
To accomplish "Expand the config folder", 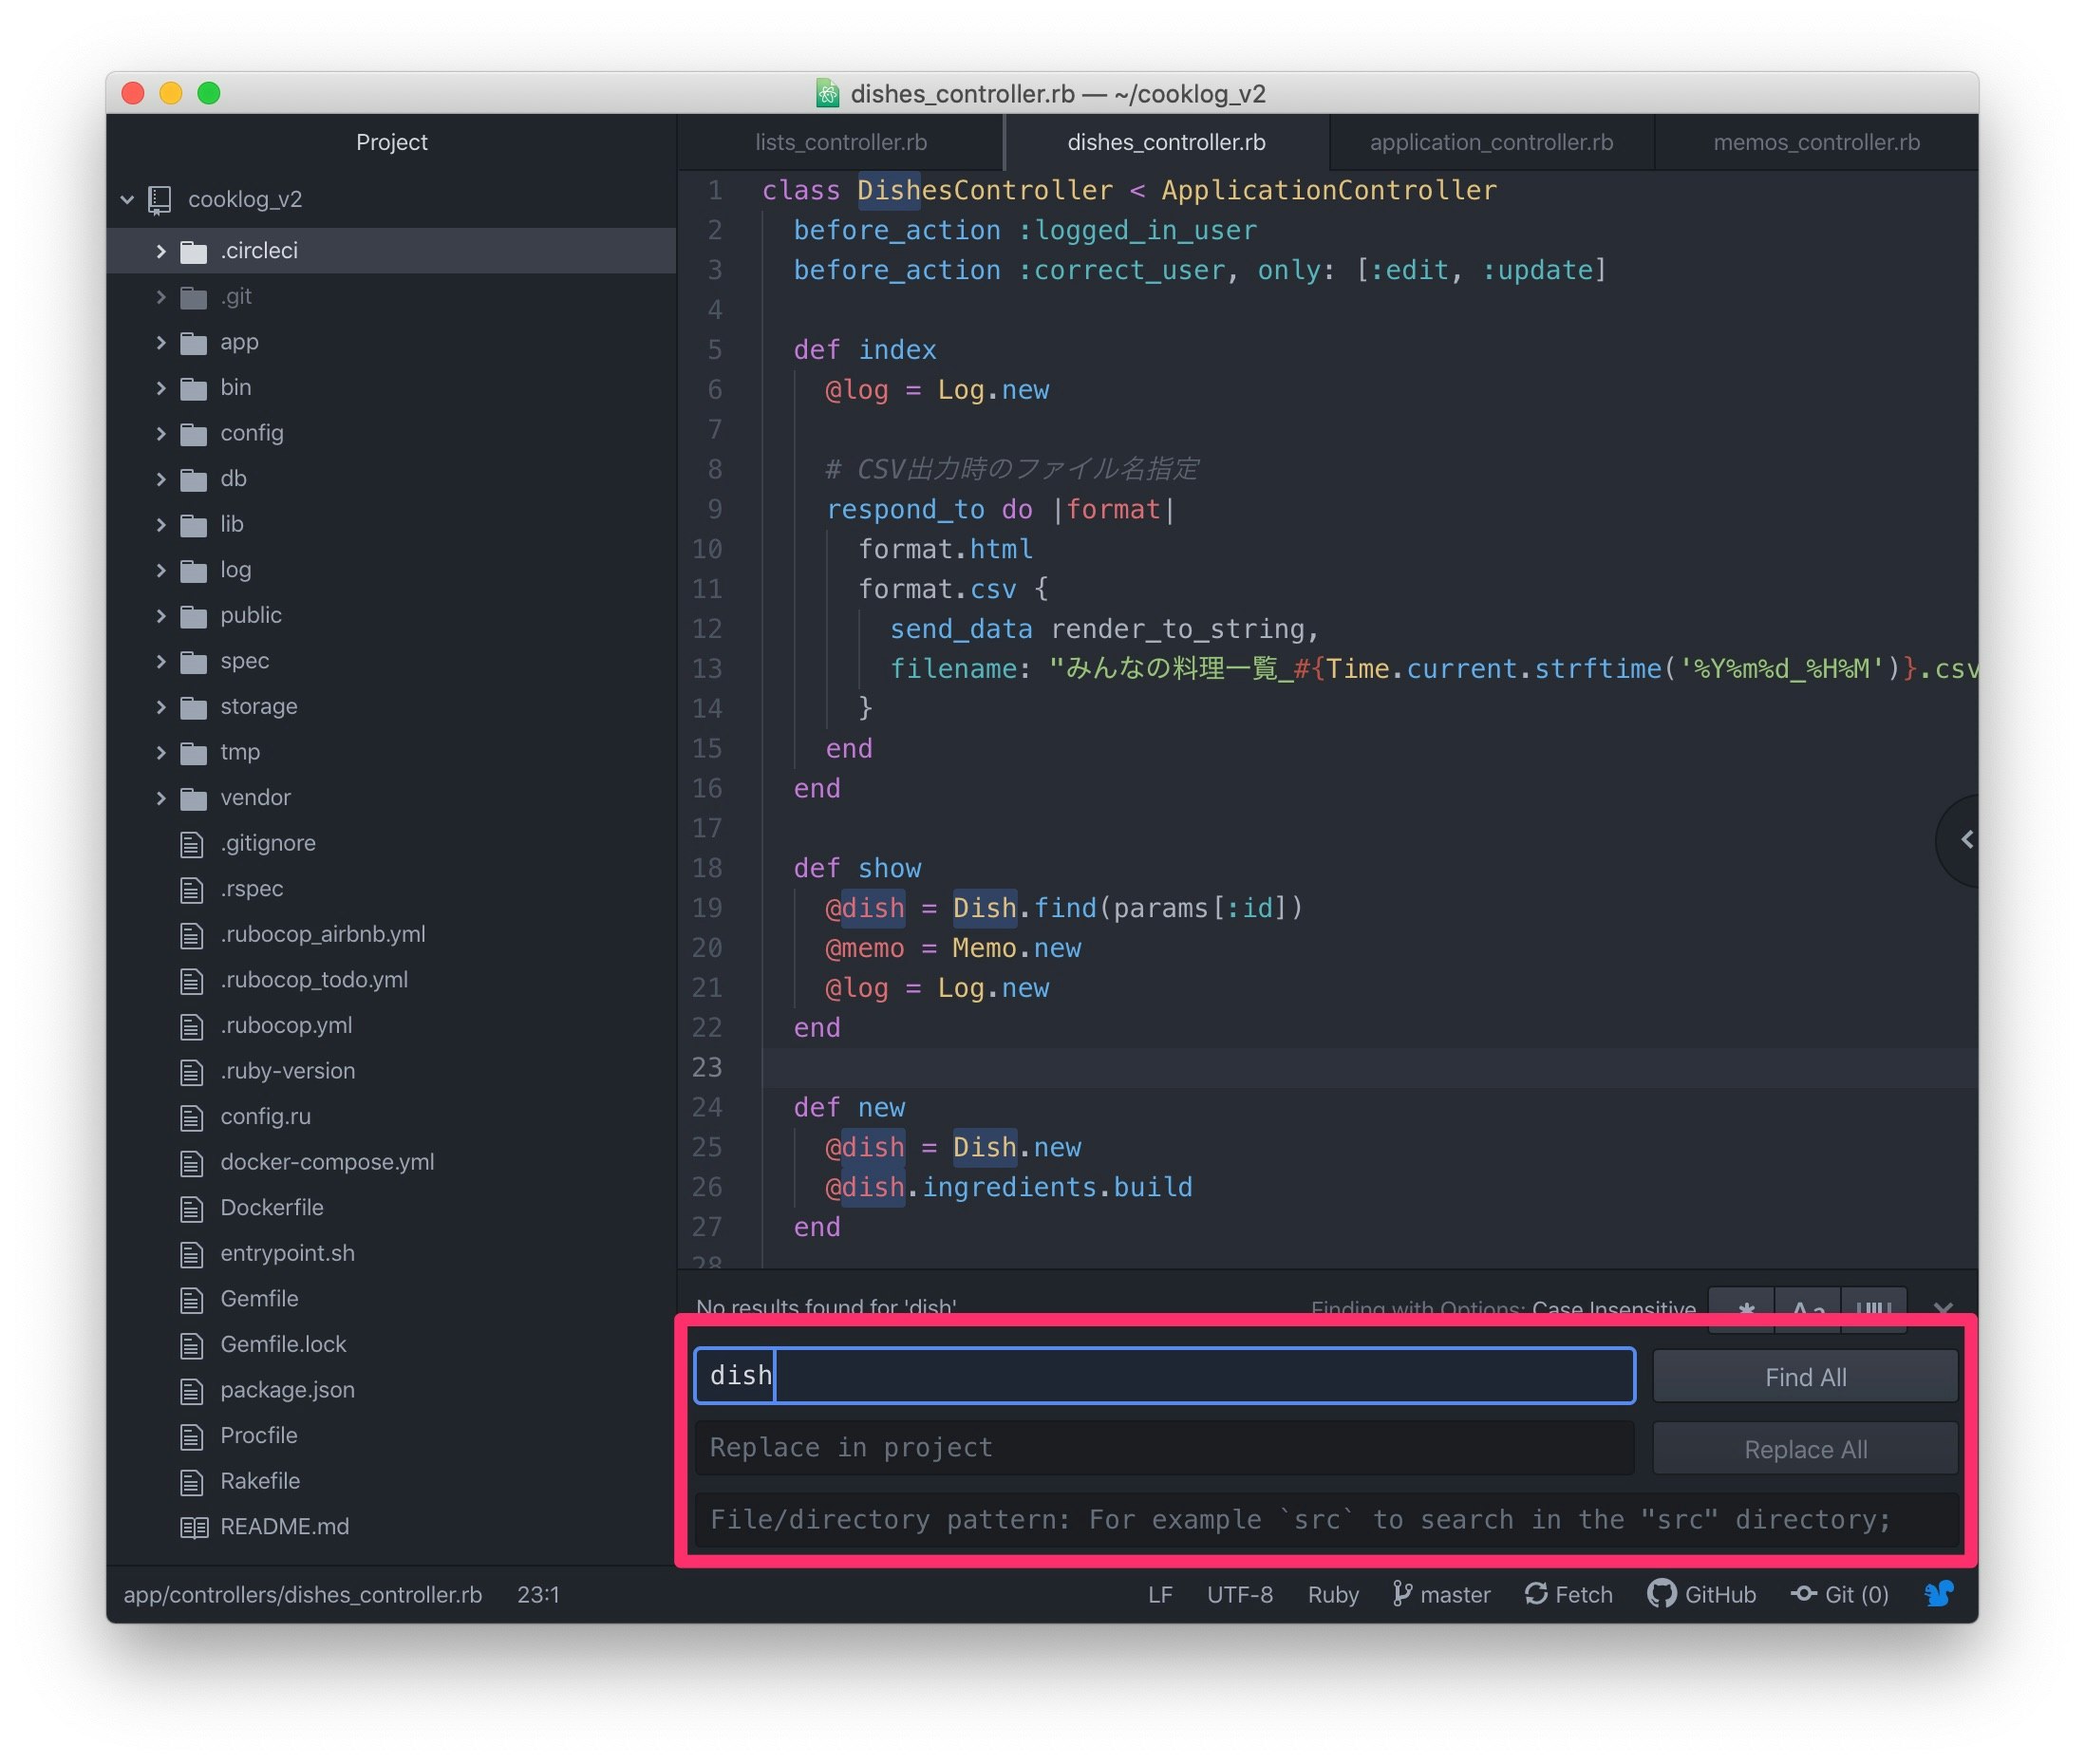I will [x=161, y=433].
